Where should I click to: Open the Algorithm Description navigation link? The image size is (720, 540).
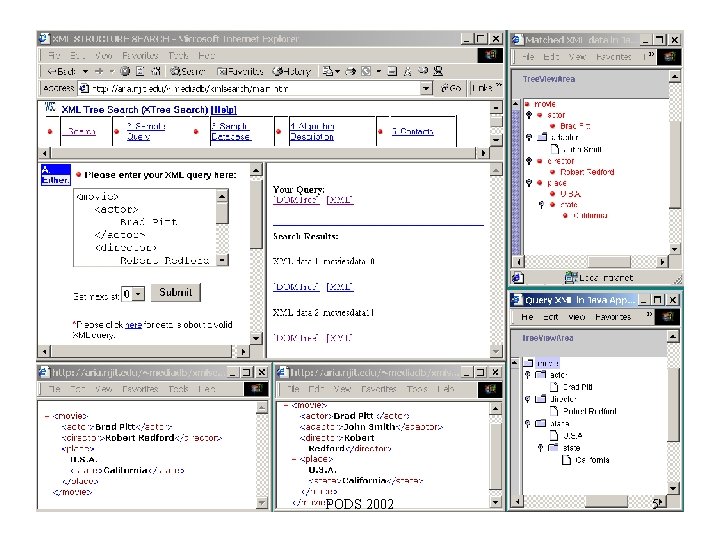coord(312,131)
